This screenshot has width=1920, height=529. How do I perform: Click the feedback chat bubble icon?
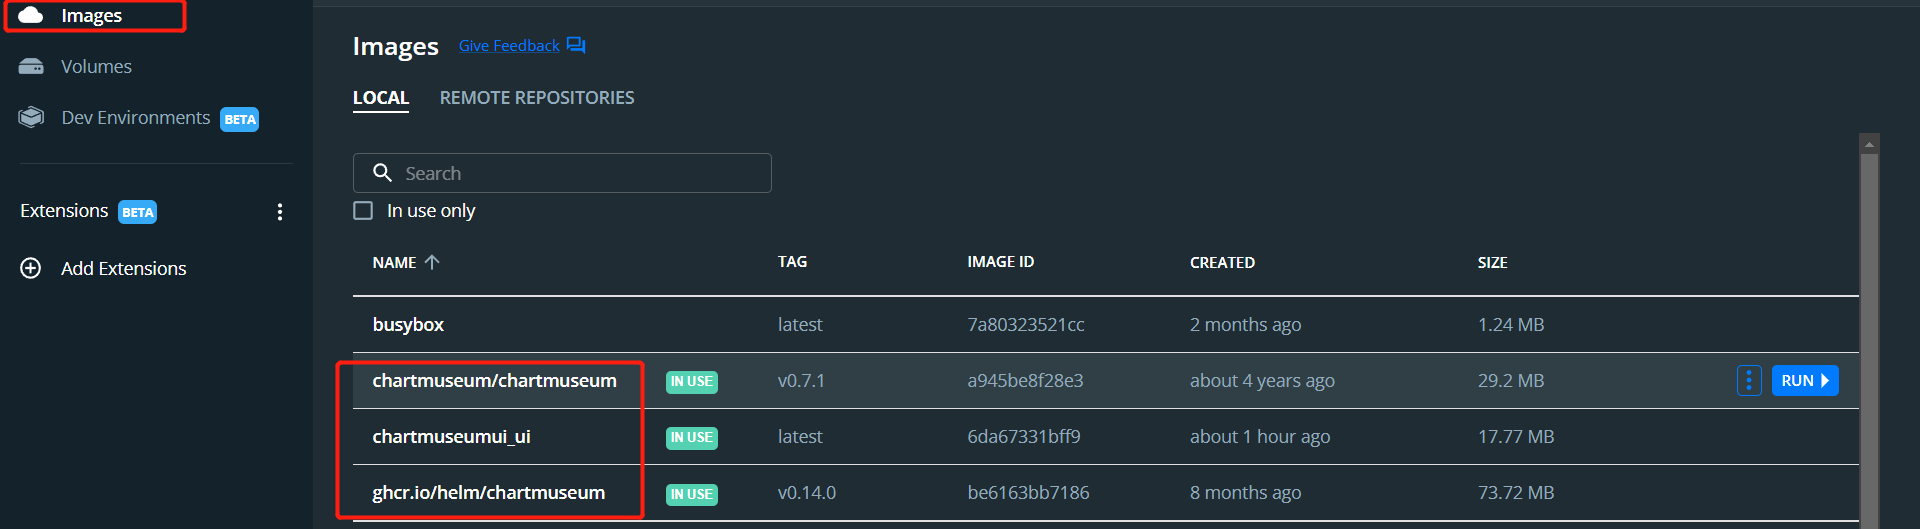576,46
